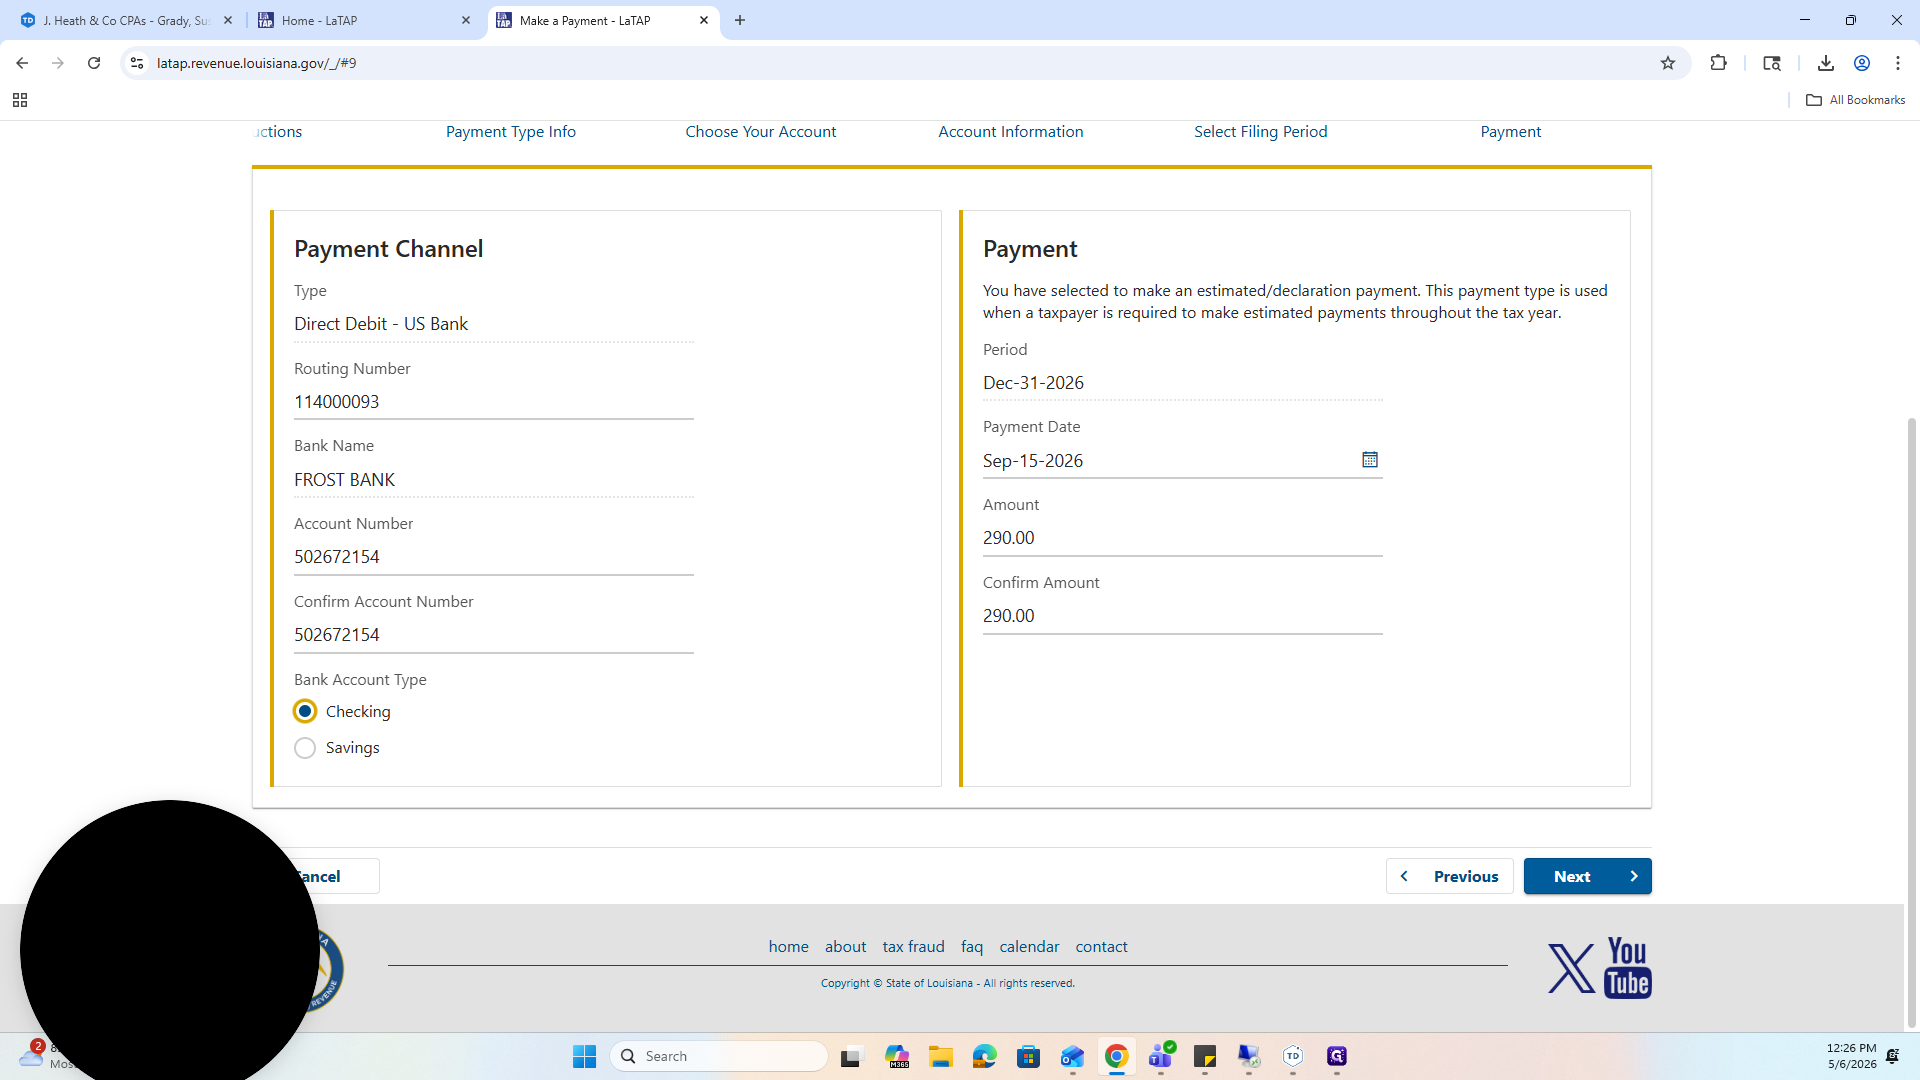
Task: Open a new browser tab
Action: click(x=740, y=20)
